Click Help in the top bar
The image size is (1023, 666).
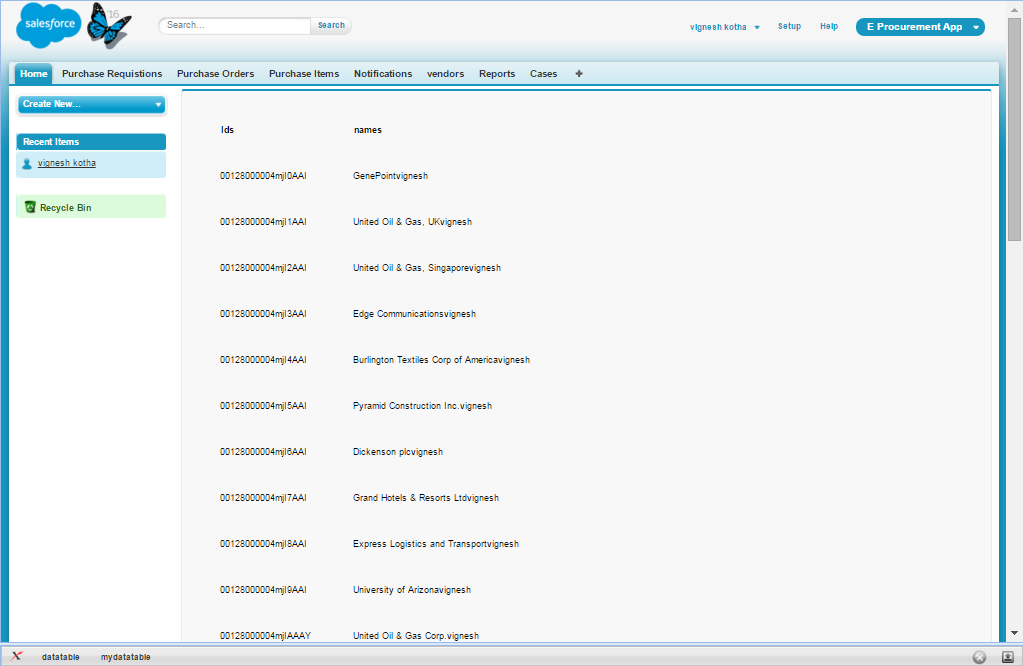(829, 27)
